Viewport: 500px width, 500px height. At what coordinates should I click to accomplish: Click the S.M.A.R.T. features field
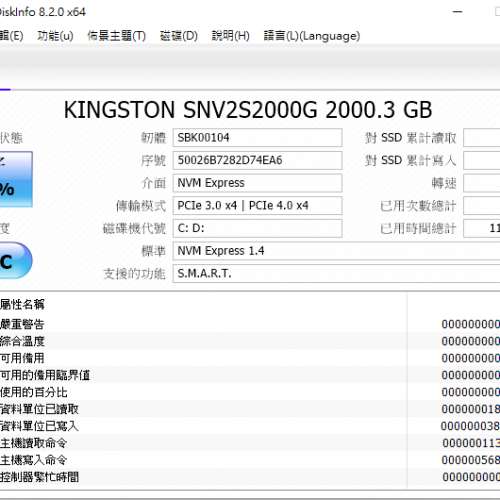point(336,273)
